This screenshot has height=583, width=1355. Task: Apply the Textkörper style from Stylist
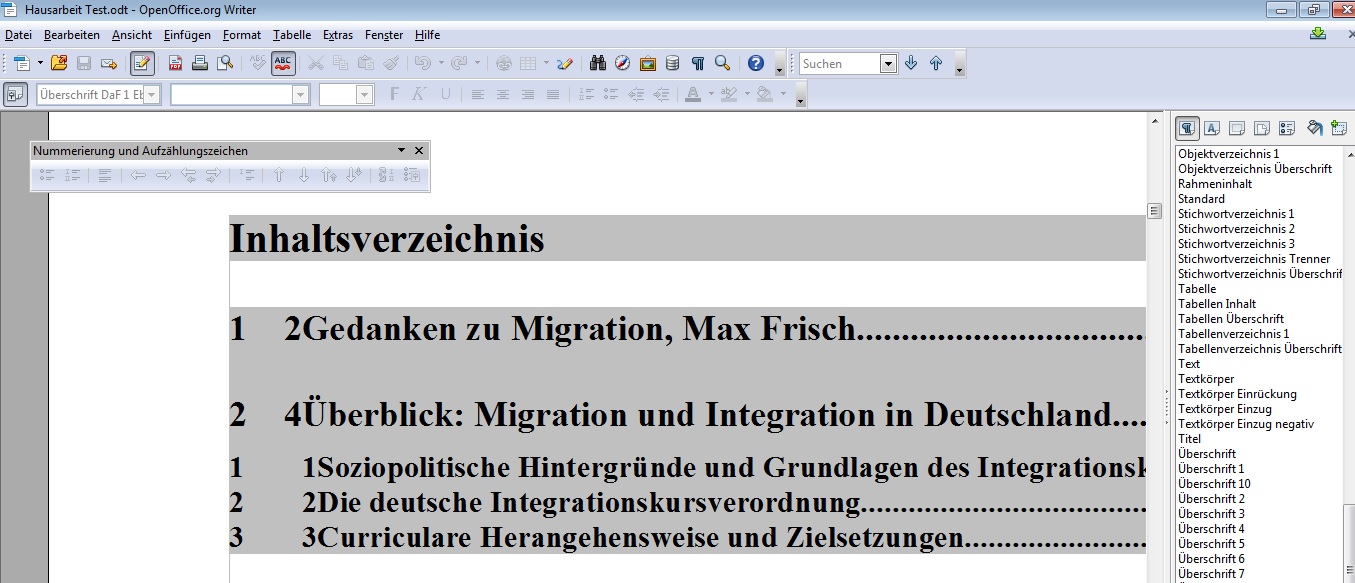click(1204, 378)
